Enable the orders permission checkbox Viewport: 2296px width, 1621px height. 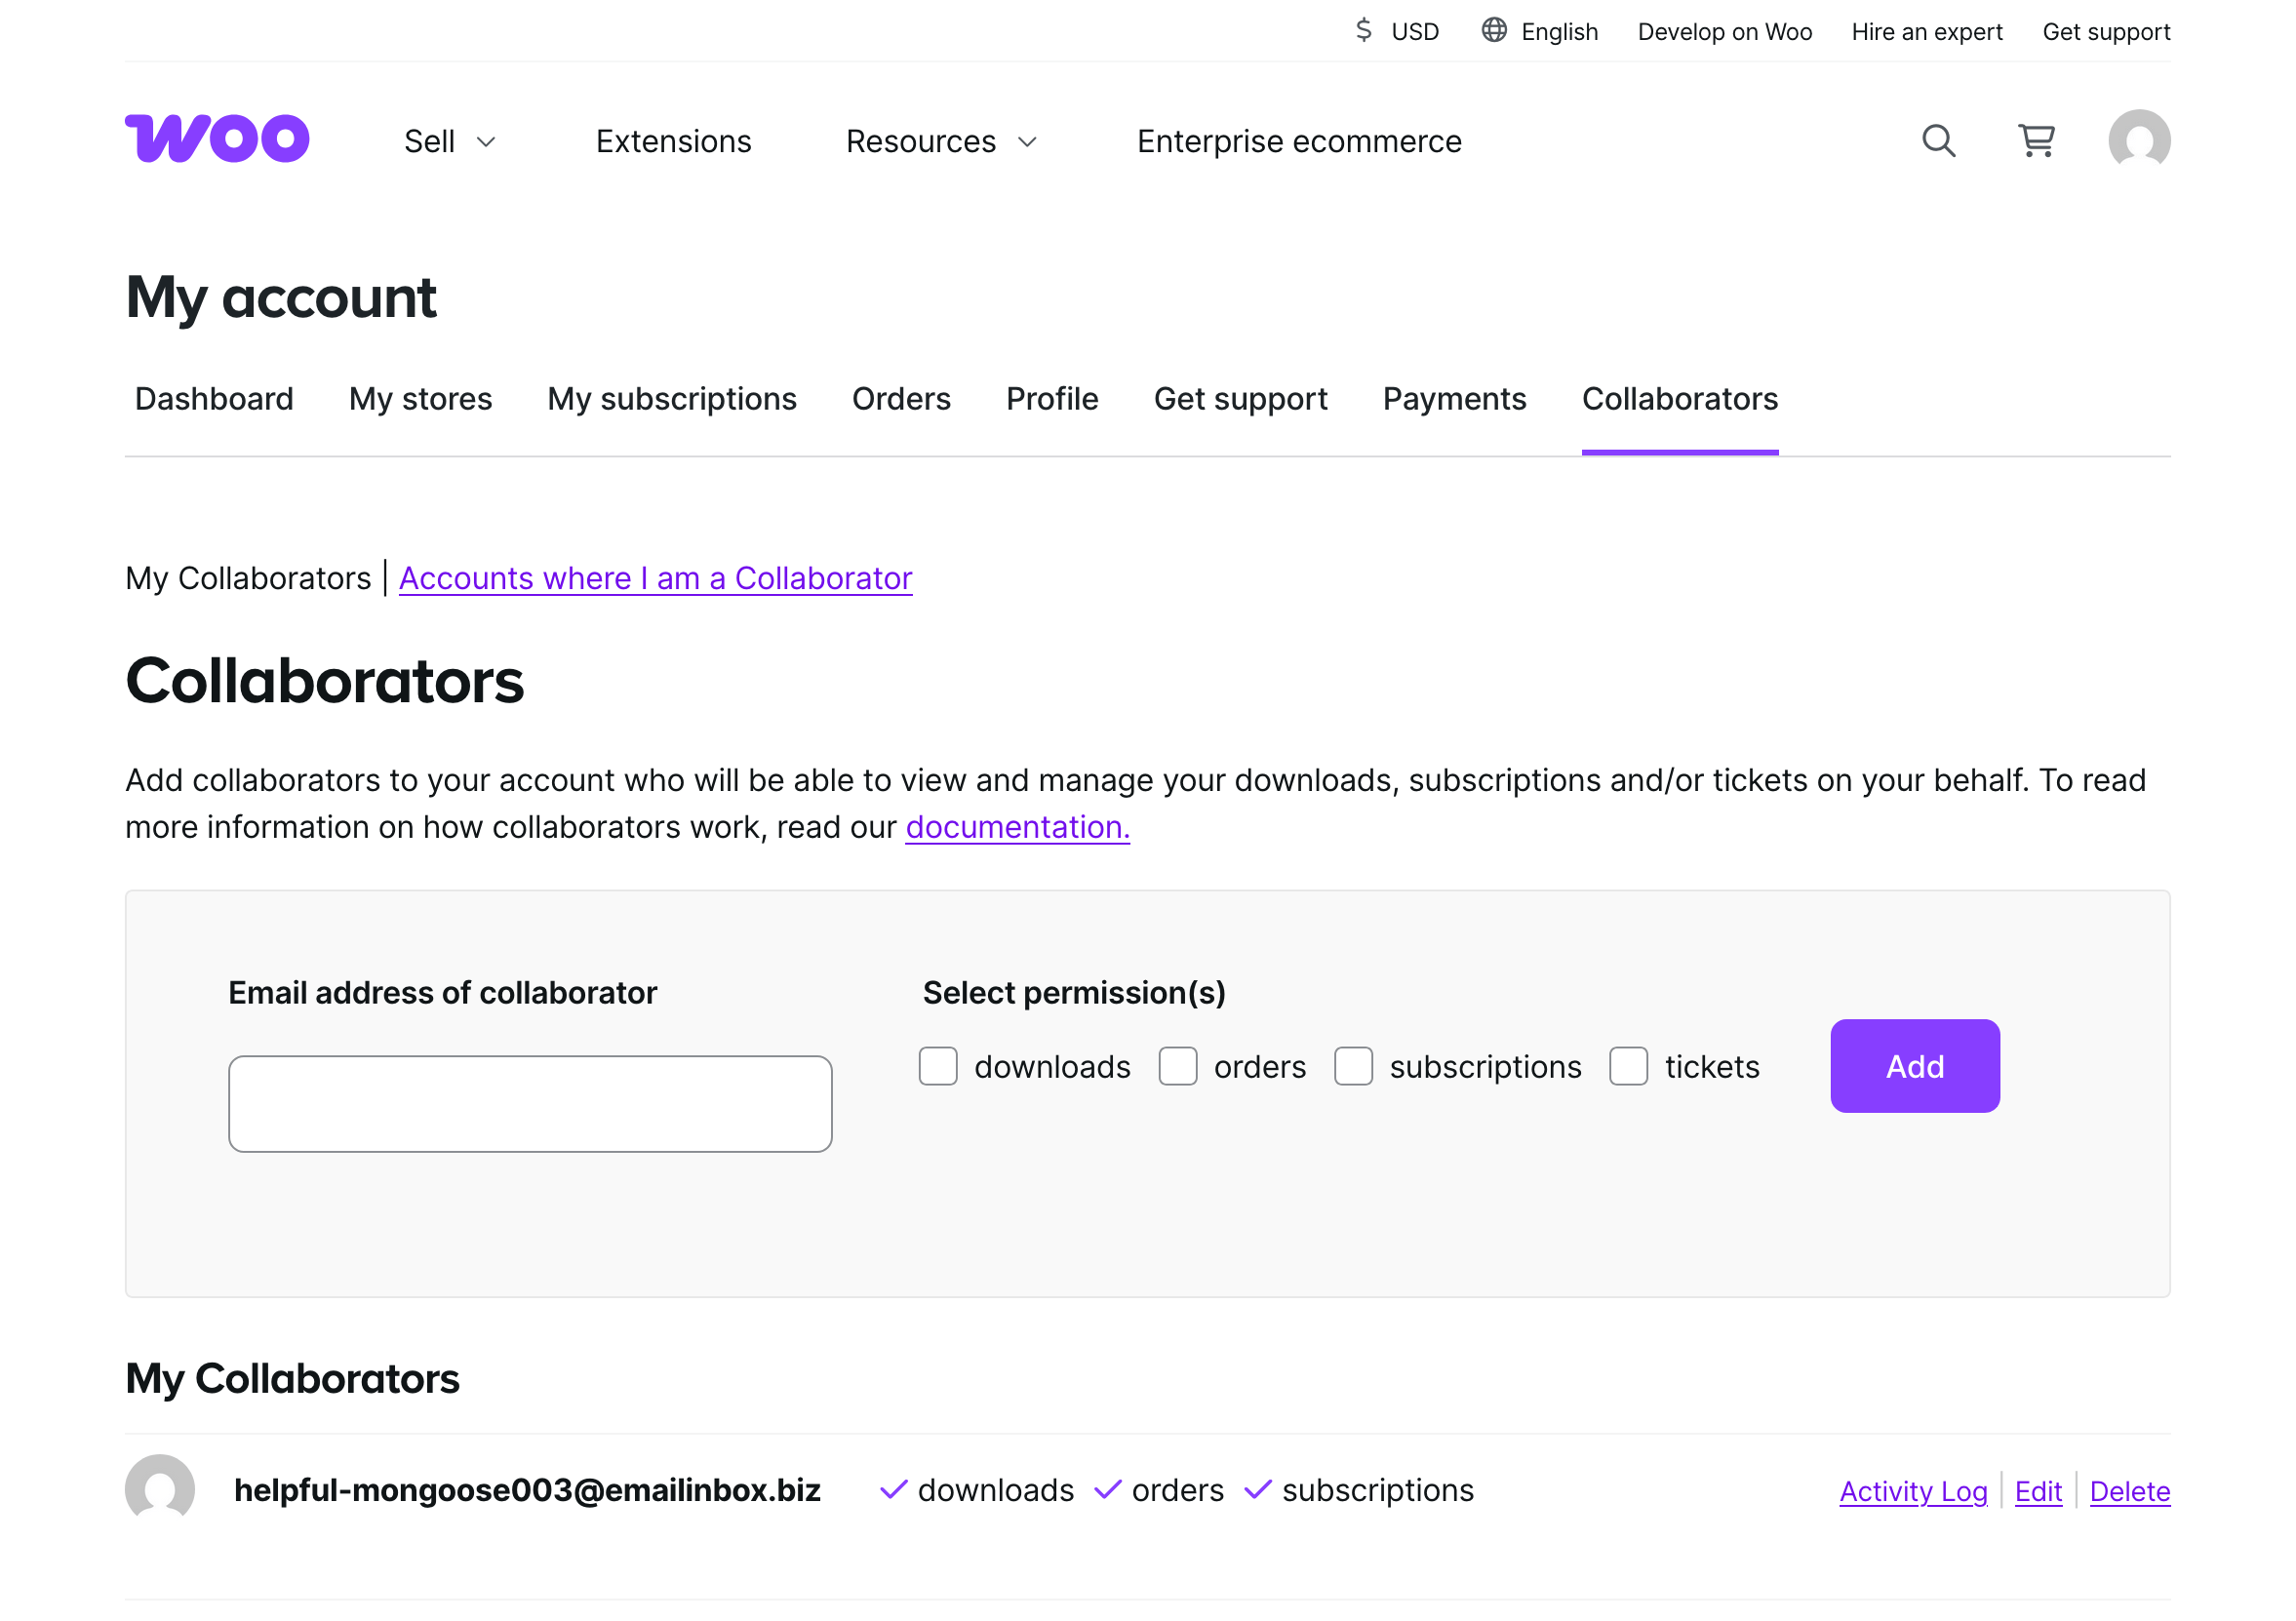pyautogui.click(x=1177, y=1066)
